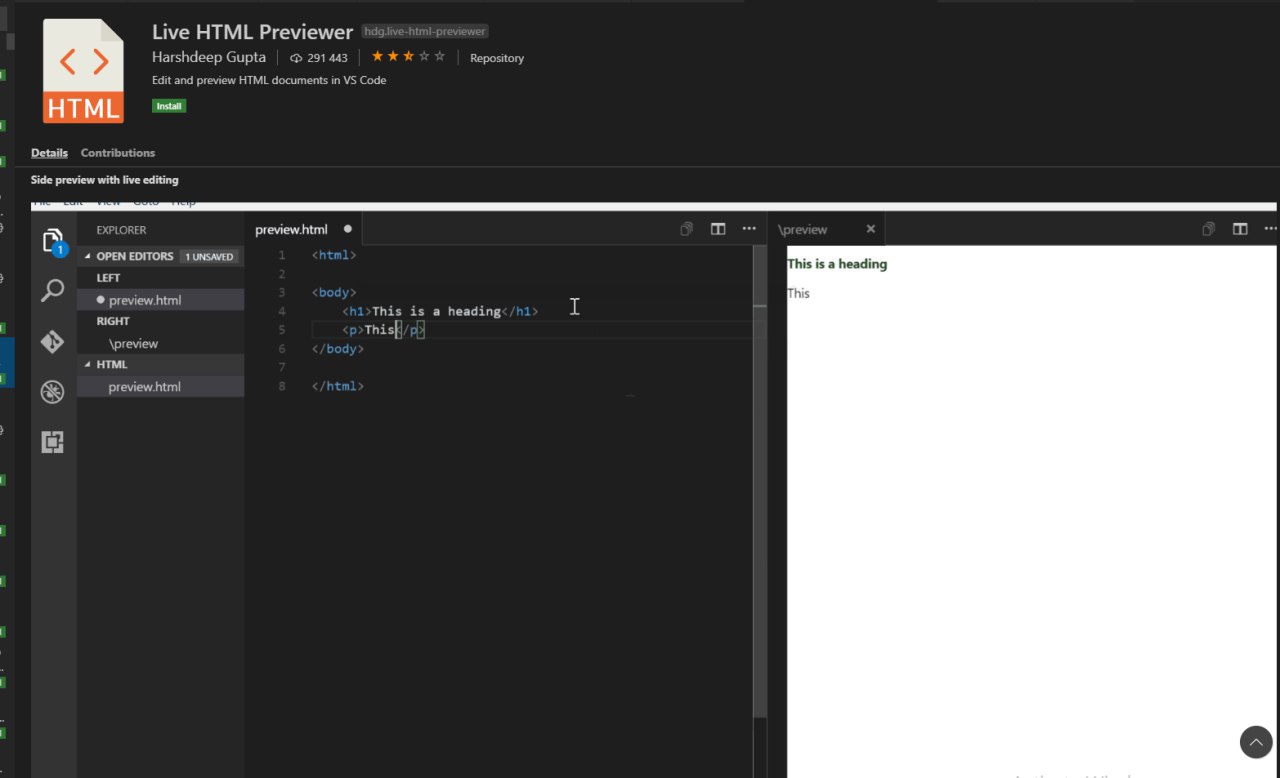
Task: Open more actions ellipsis in right editor
Action: point(1271,229)
